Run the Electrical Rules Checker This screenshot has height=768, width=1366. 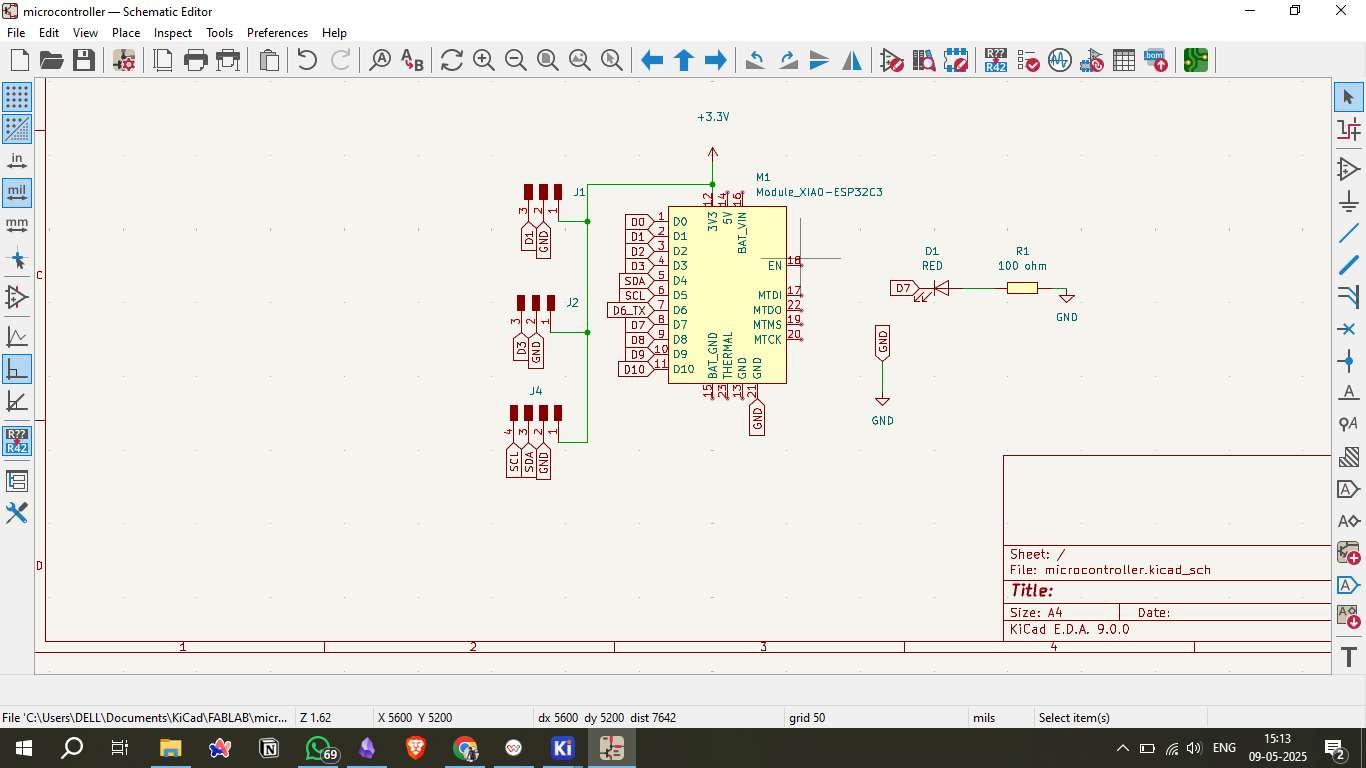tap(1028, 61)
